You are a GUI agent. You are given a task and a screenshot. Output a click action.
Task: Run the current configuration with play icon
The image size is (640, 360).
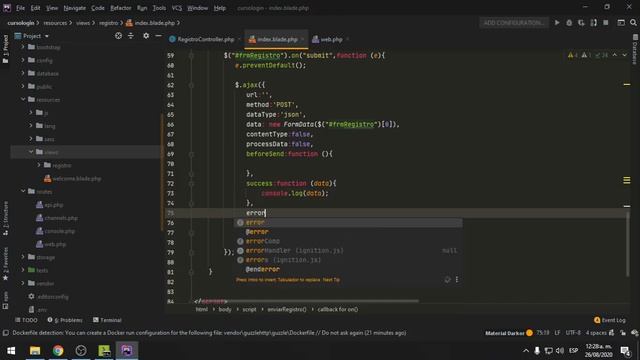pos(557,23)
